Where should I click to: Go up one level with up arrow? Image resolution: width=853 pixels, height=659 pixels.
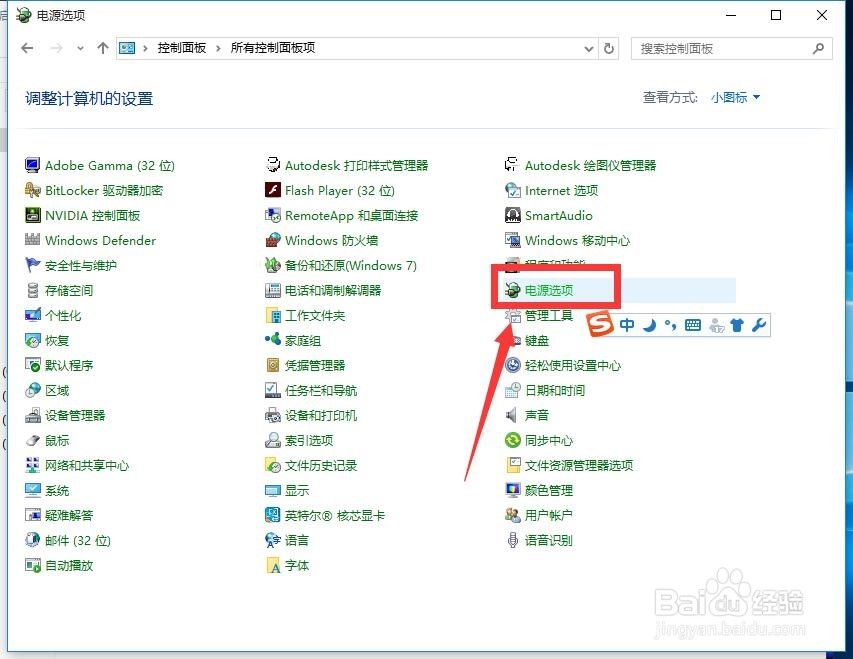(103, 48)
